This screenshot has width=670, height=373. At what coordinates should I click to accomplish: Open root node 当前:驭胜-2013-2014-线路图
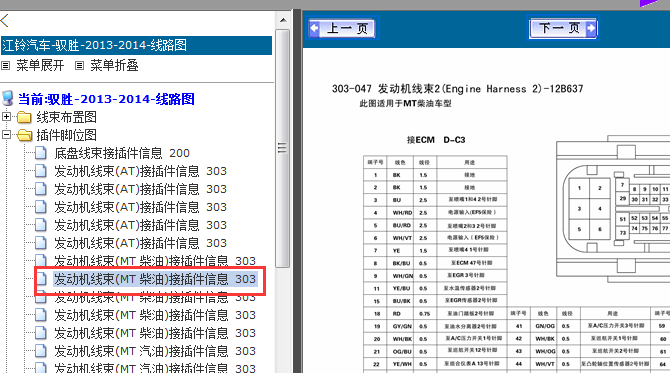pos(106,99)
